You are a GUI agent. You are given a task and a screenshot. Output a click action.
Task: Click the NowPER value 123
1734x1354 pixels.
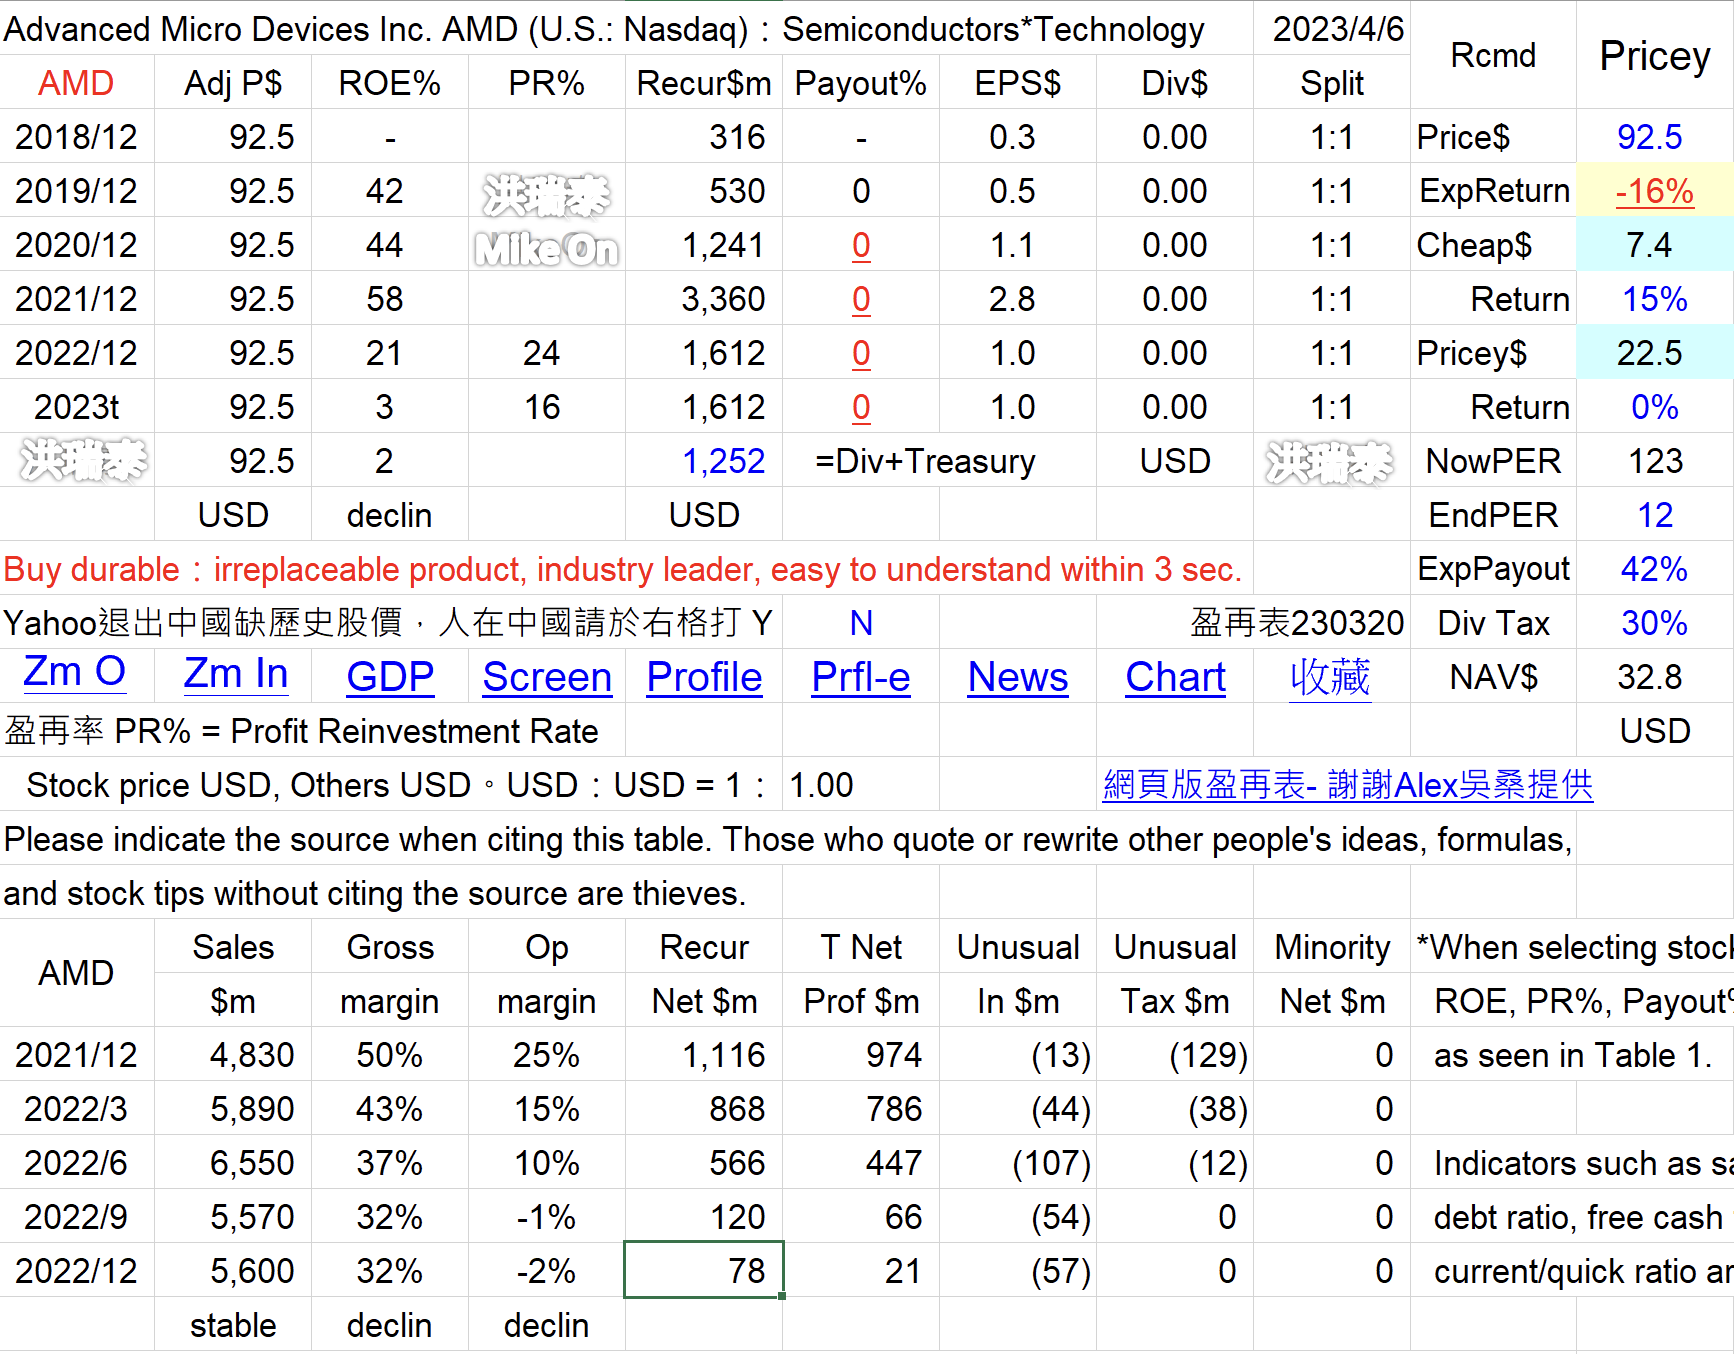pyautogui.click(x=1655, y=461)
